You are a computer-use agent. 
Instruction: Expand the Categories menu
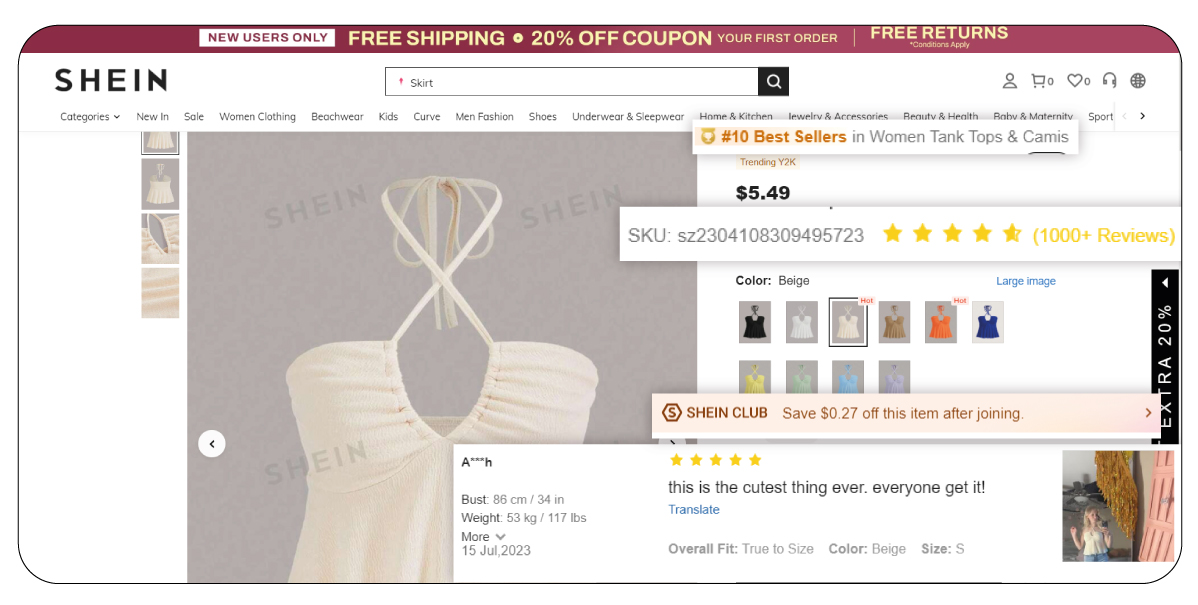(88, 116)
